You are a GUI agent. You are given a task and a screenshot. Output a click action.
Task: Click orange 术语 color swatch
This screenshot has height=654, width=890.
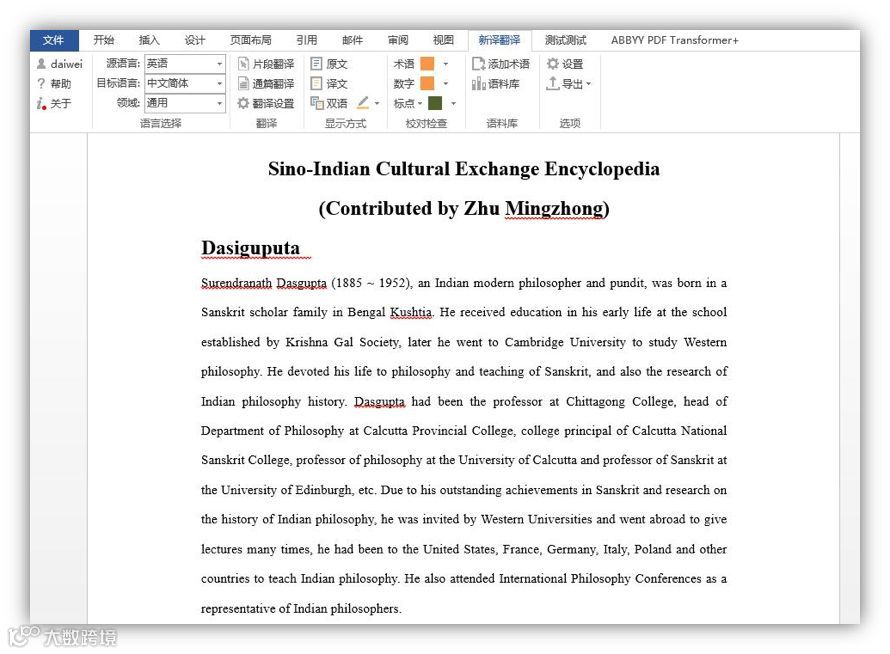click(427, 64)
